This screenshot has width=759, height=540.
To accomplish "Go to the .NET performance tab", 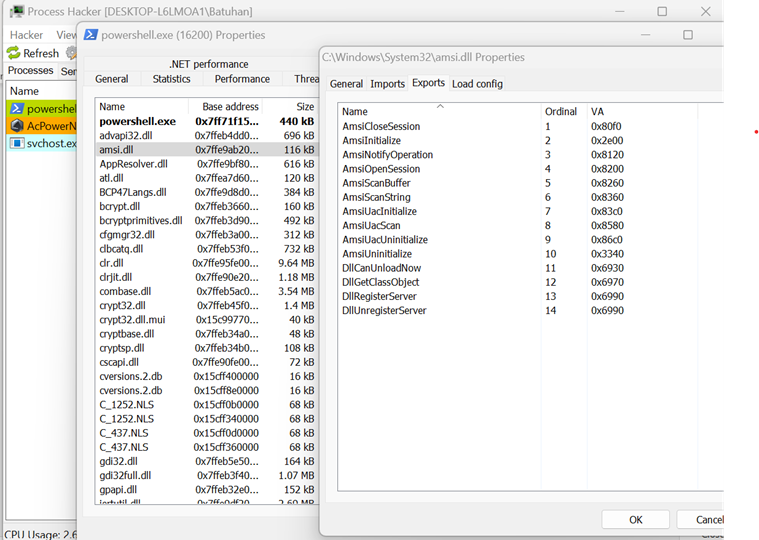I will 208,63.
